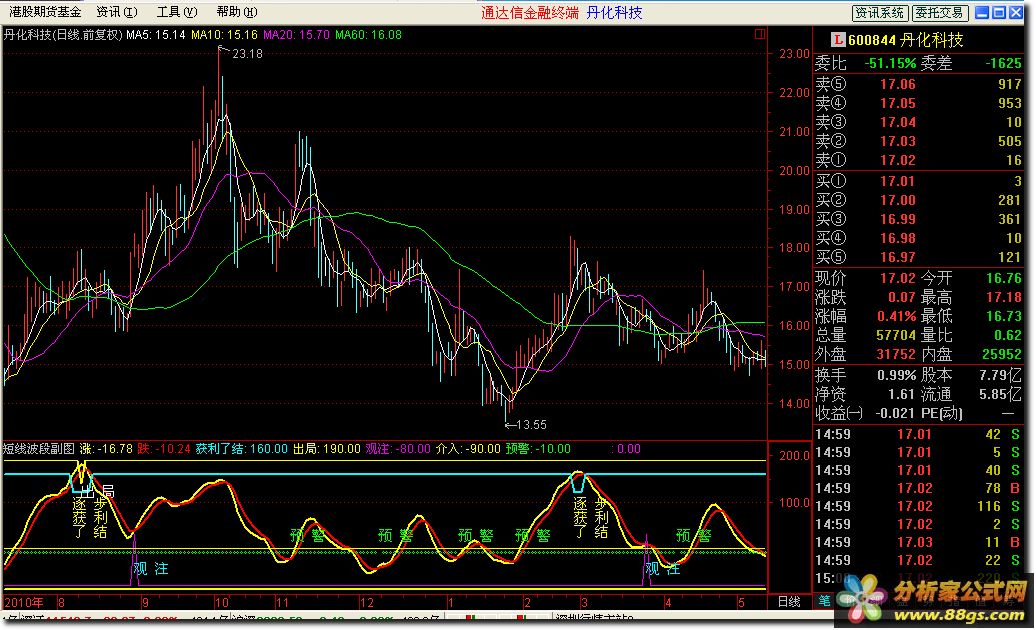Minimize the 通达信 window

click(x=982, y=13)
